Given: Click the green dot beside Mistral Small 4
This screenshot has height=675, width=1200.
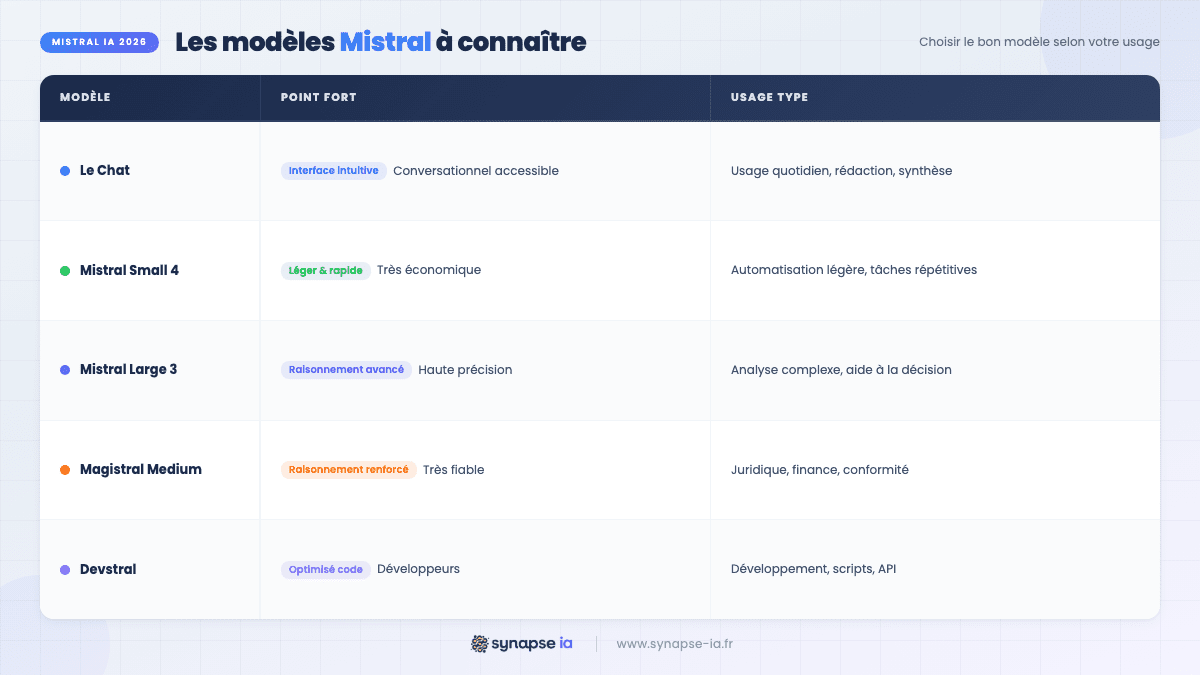Looking at the screenshot, I should coord(65,271).
